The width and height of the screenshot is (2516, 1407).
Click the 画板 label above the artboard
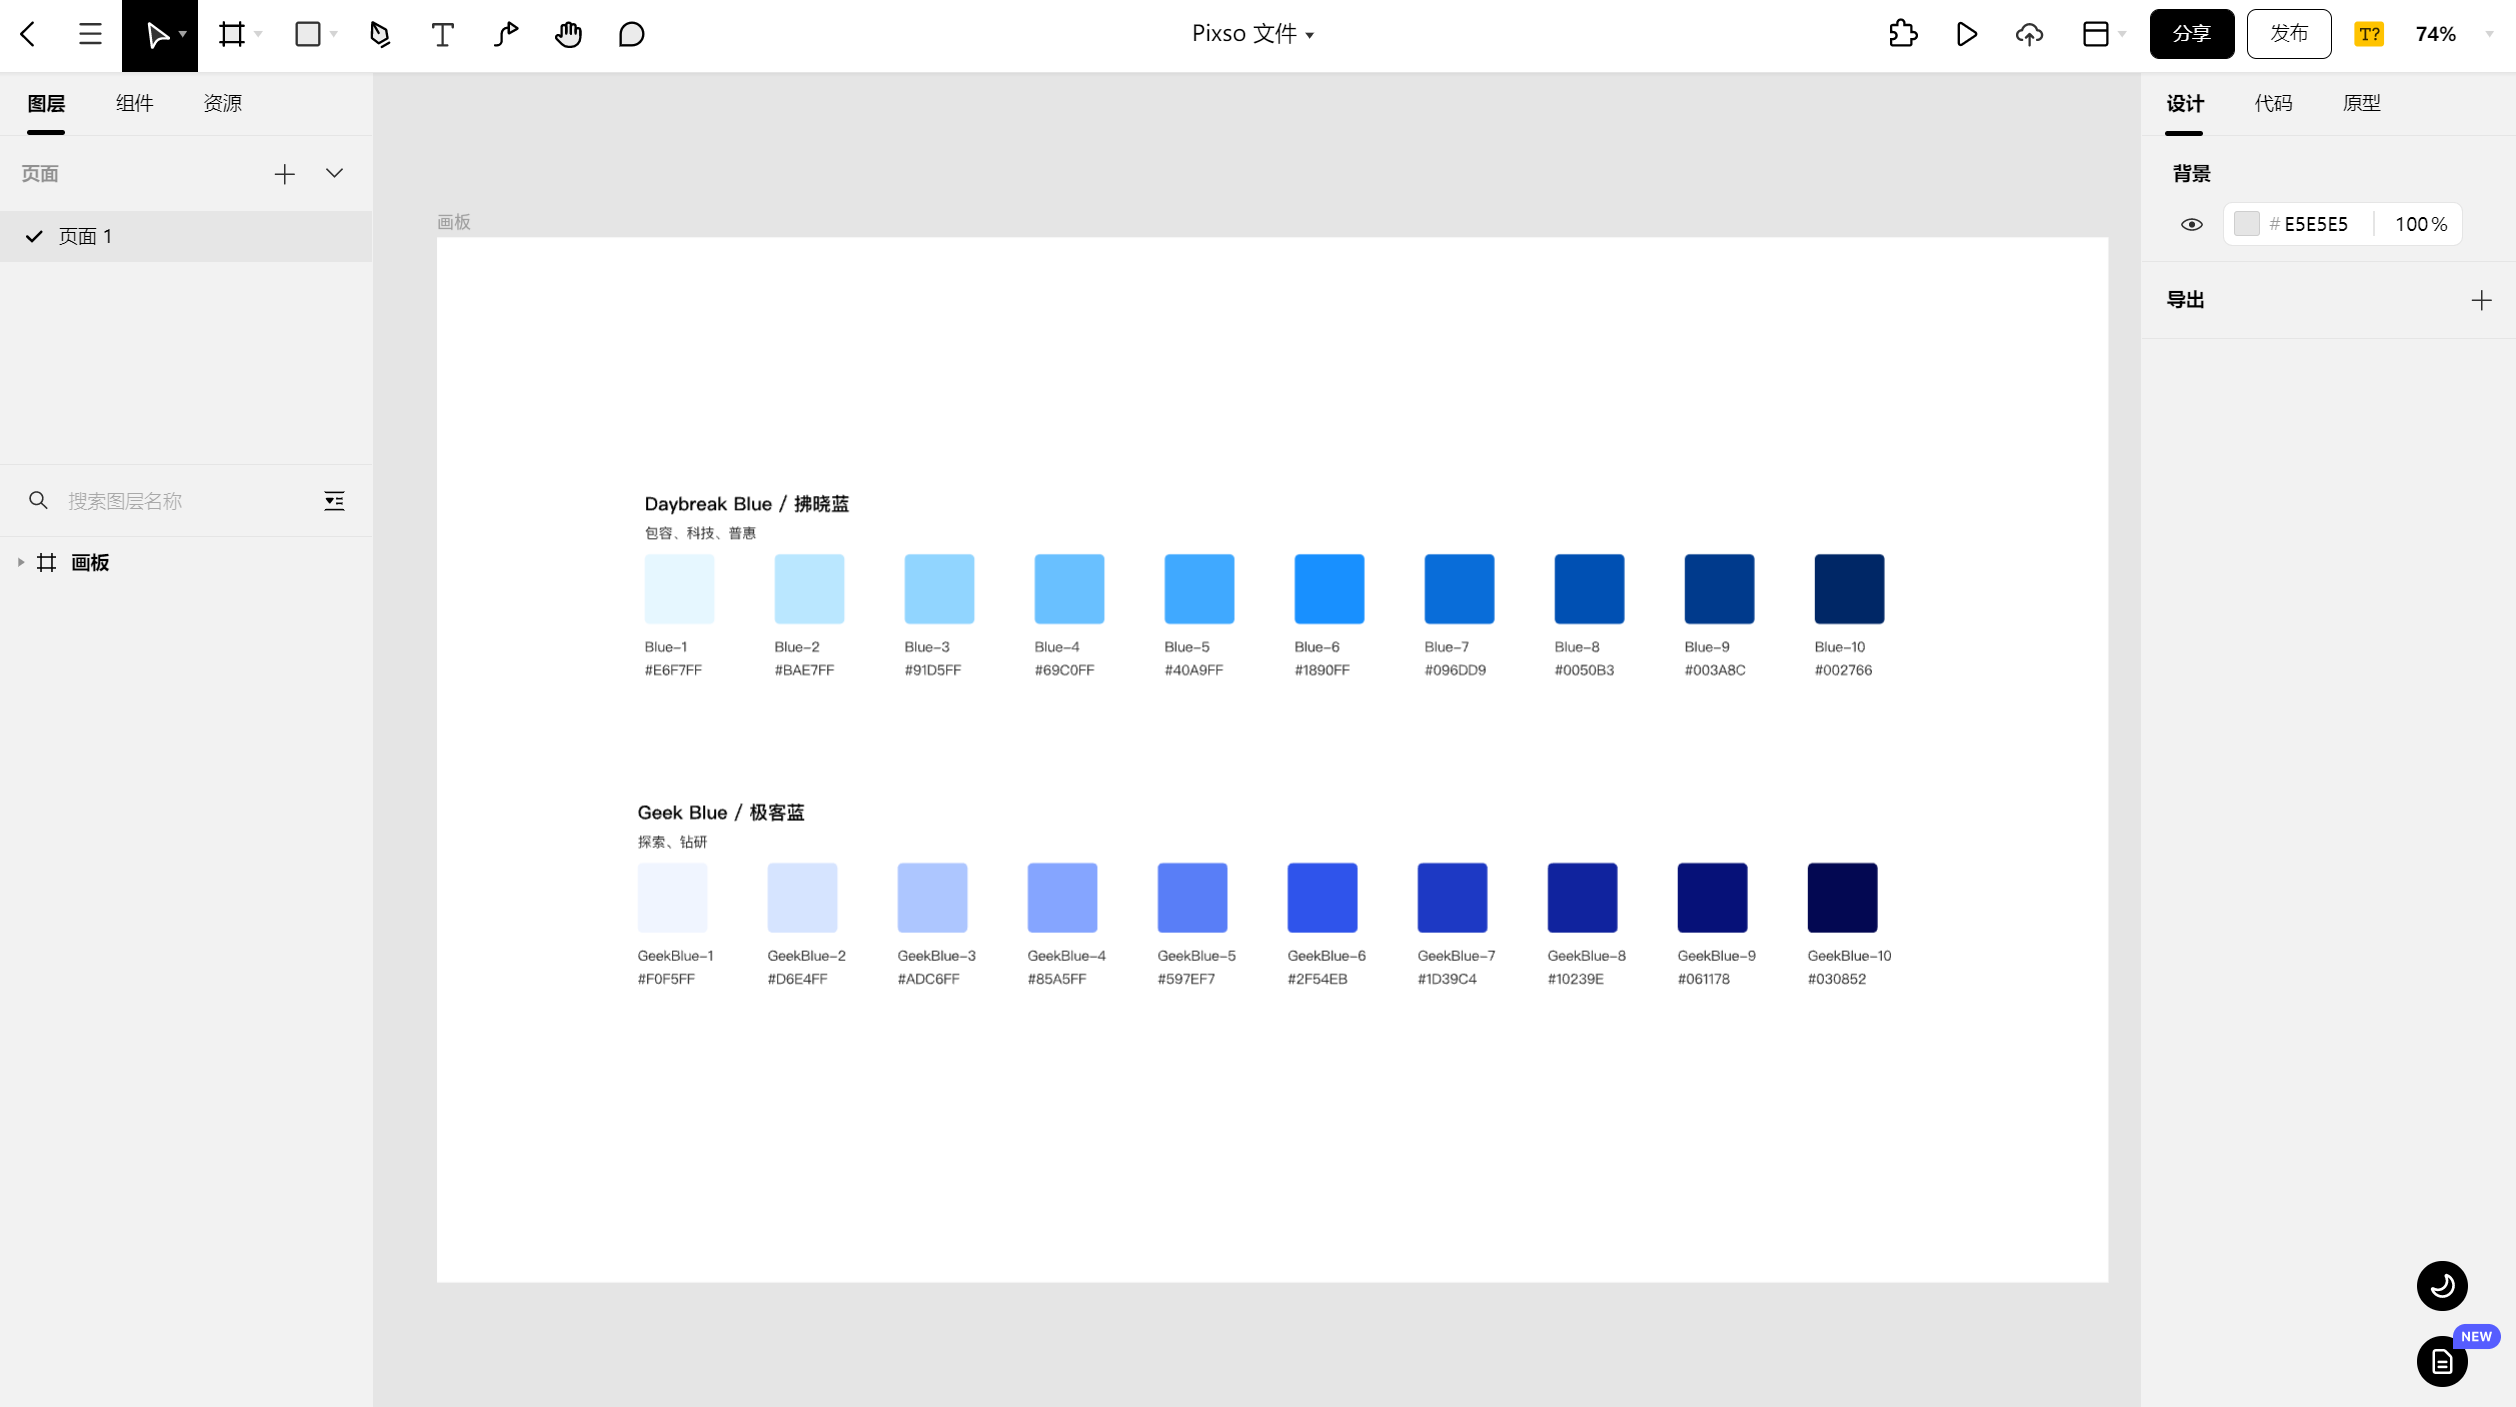point(453,222)
